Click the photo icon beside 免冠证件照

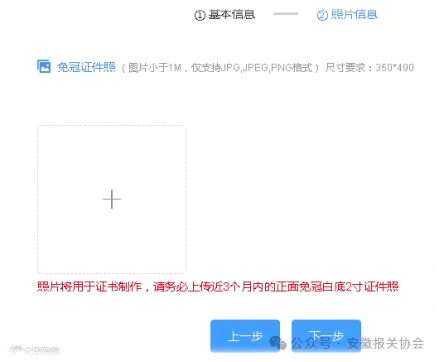pos(44,66)
